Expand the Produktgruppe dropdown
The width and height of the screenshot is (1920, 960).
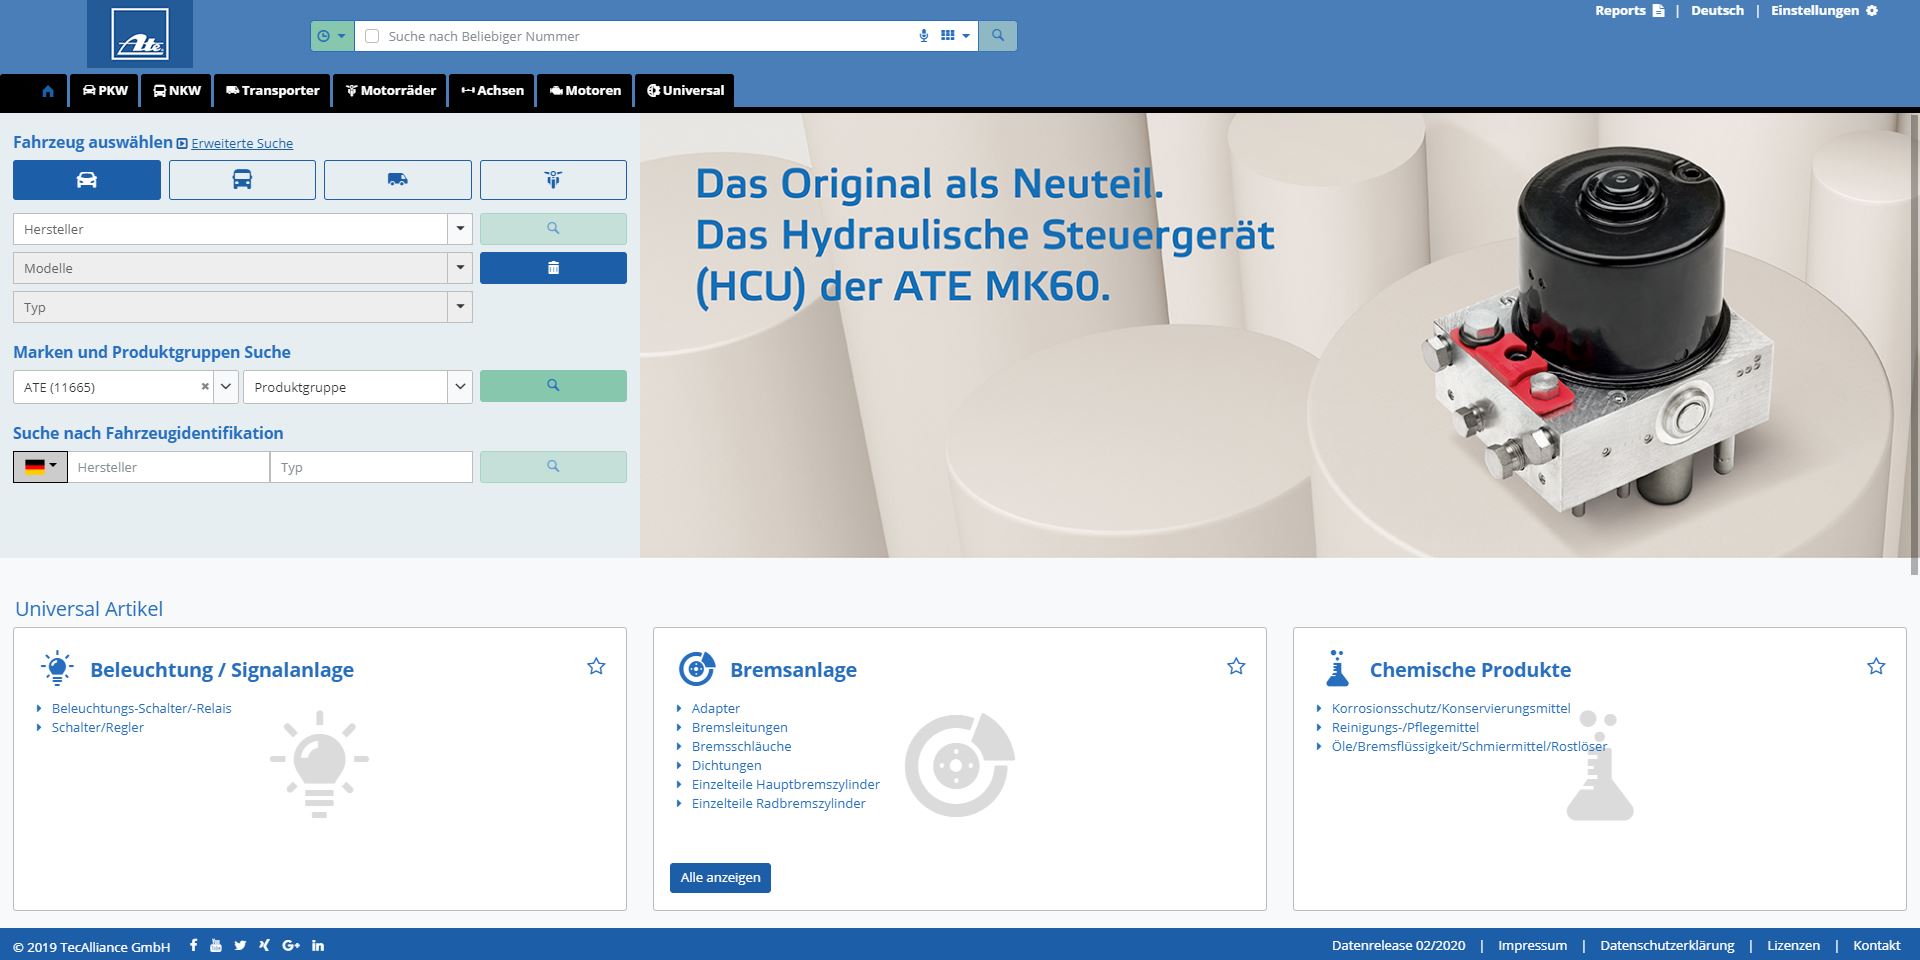pyautogui.click(x=459, y=387)
